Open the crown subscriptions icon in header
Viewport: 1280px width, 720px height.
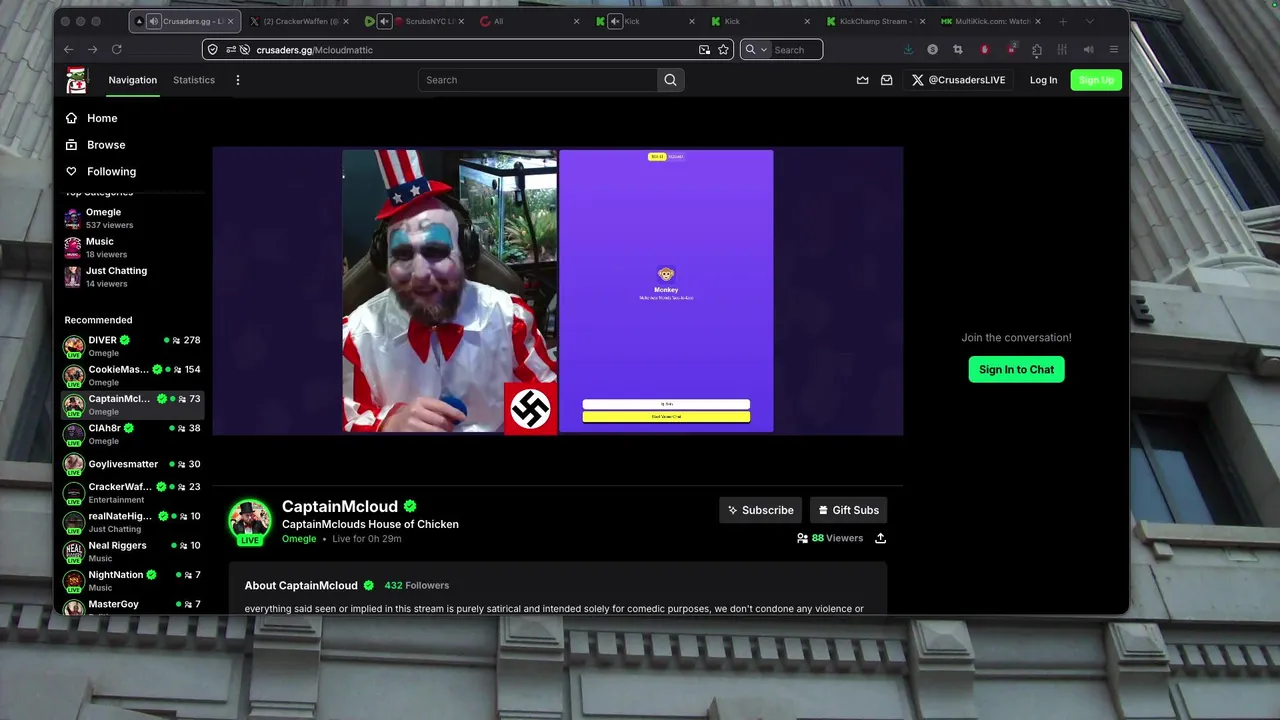[x=863, y=80]
